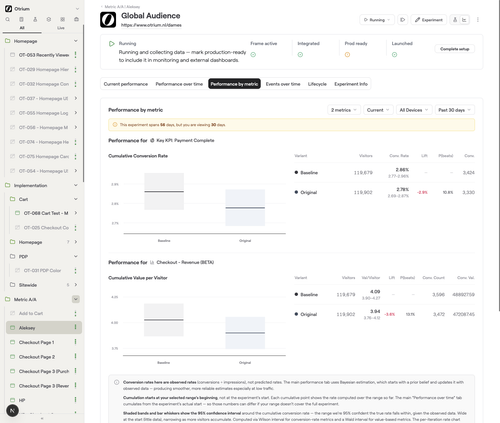Collapse the PDP folder
Screen dimensions: 500x423
76,256
